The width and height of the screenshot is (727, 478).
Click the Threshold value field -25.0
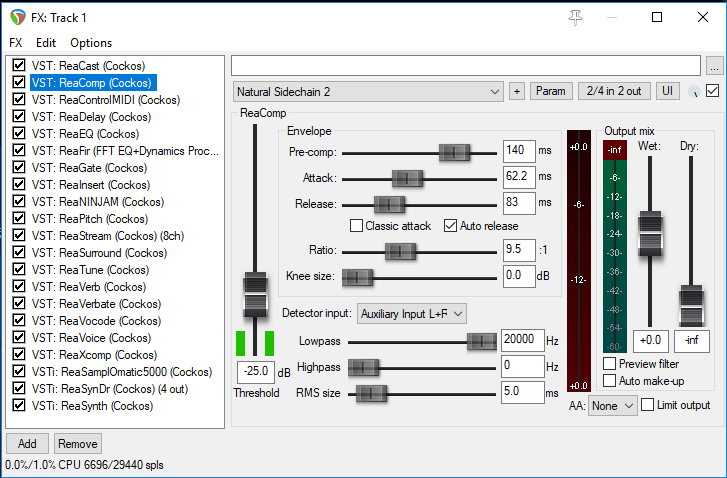(x=256, y=372)
